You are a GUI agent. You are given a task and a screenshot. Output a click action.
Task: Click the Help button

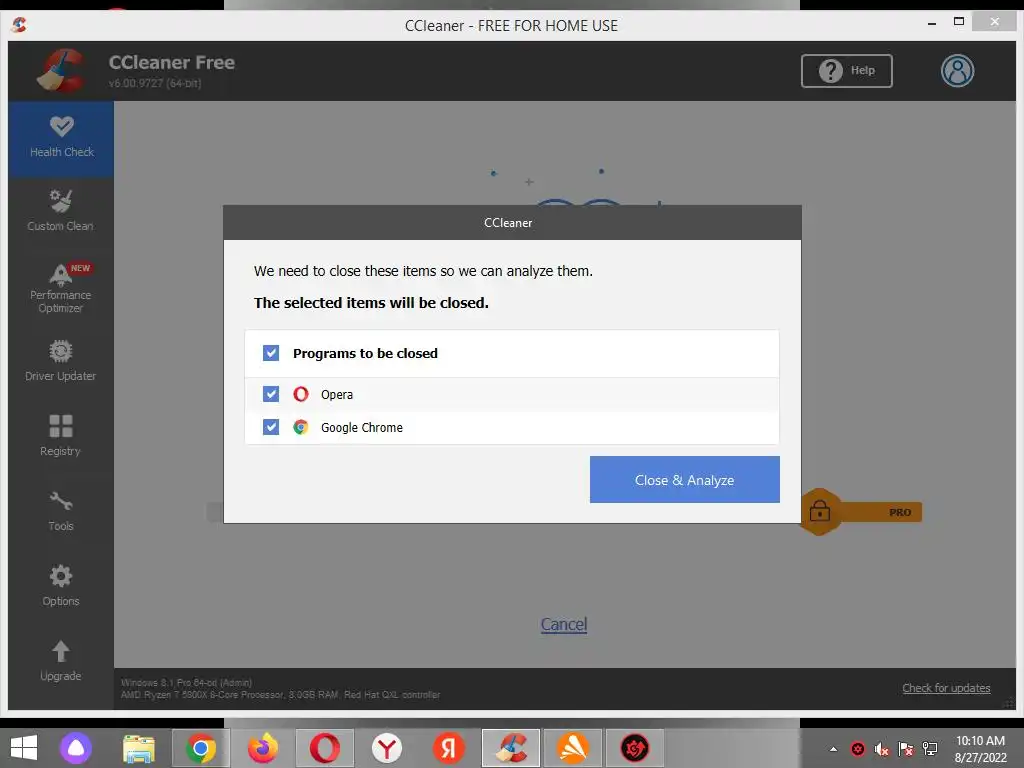click(846, 71)
